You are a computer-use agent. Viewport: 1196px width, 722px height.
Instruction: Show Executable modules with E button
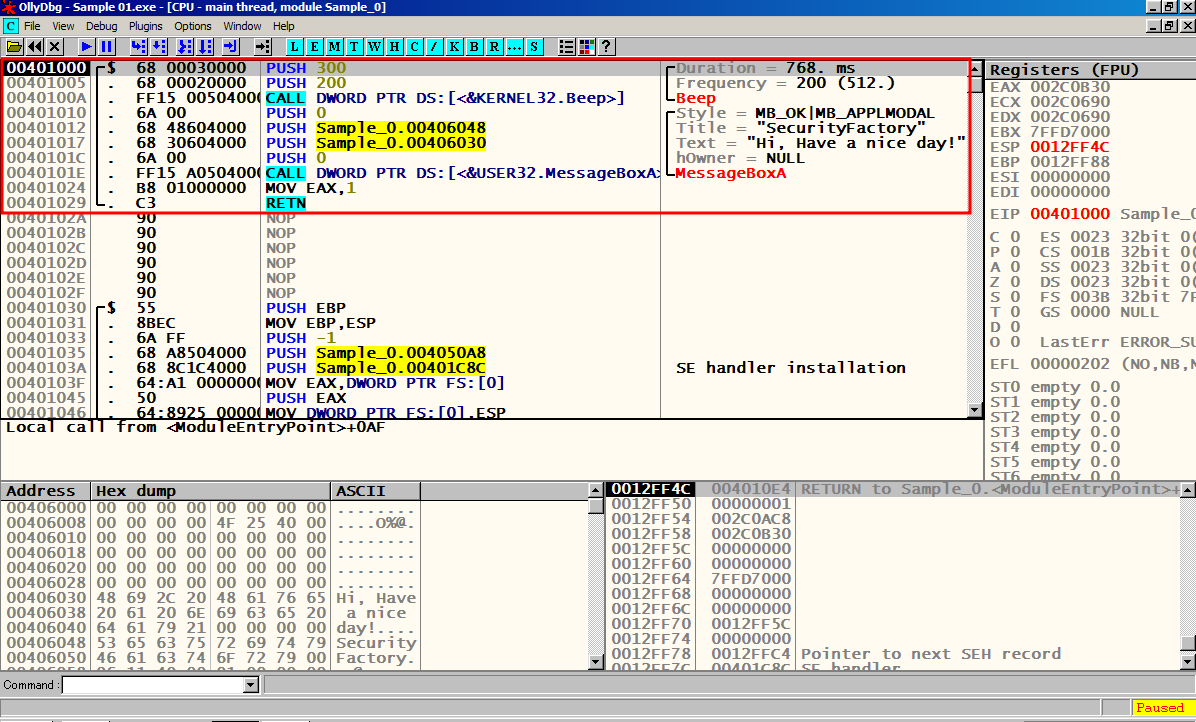314,47
